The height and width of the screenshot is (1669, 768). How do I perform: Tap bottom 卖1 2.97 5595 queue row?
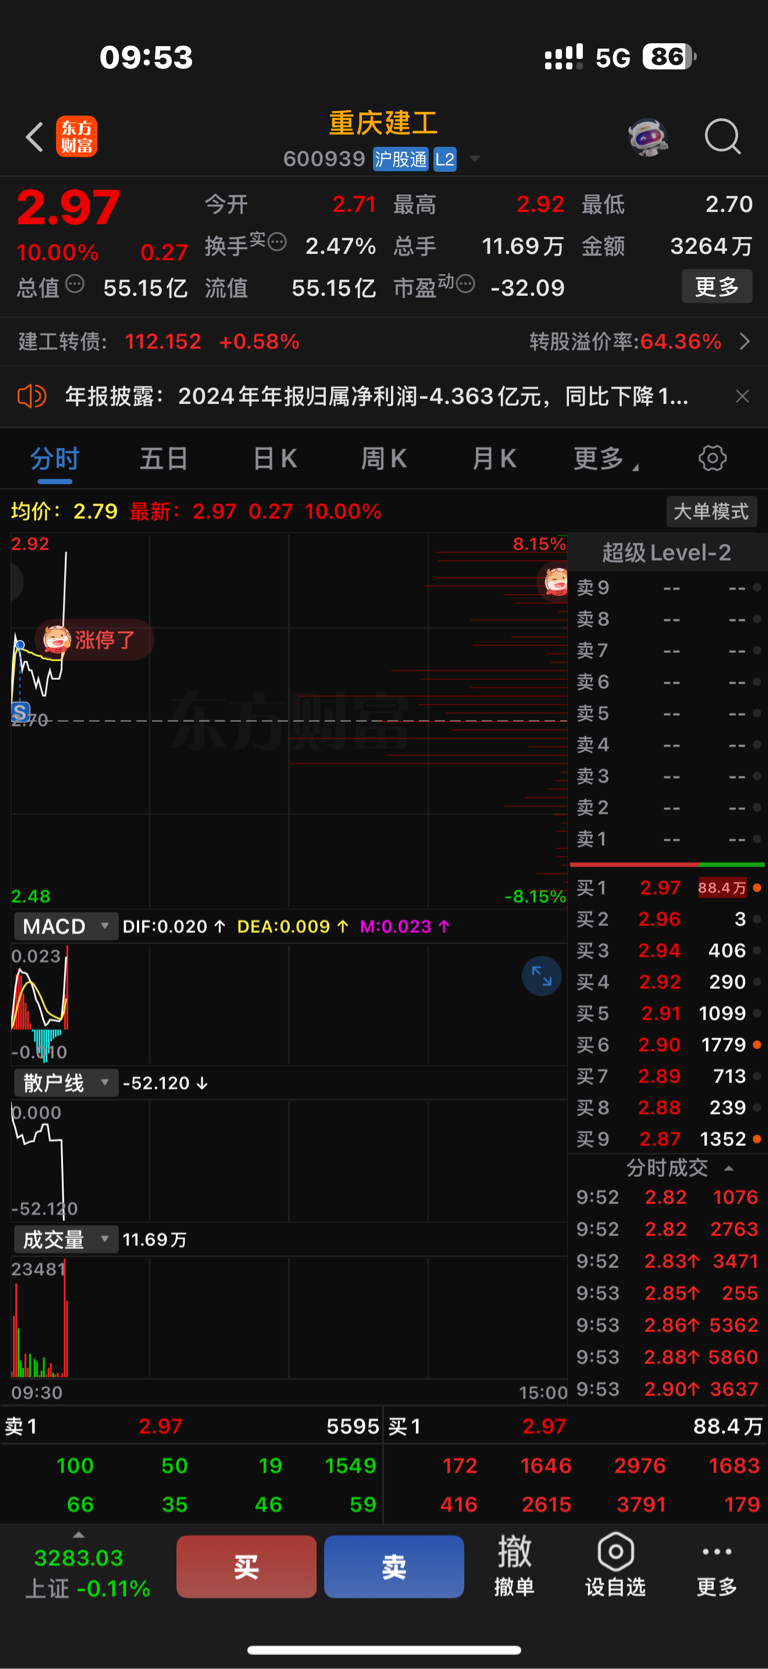pyautogui.click(x=191, y=1427)
